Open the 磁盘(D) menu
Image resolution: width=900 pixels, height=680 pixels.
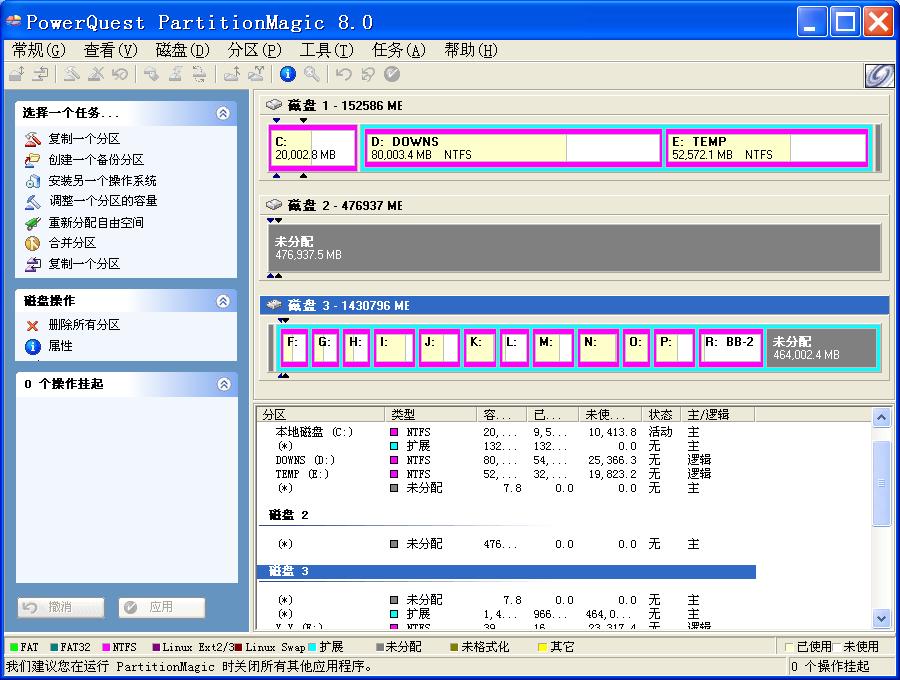point(183,50)
